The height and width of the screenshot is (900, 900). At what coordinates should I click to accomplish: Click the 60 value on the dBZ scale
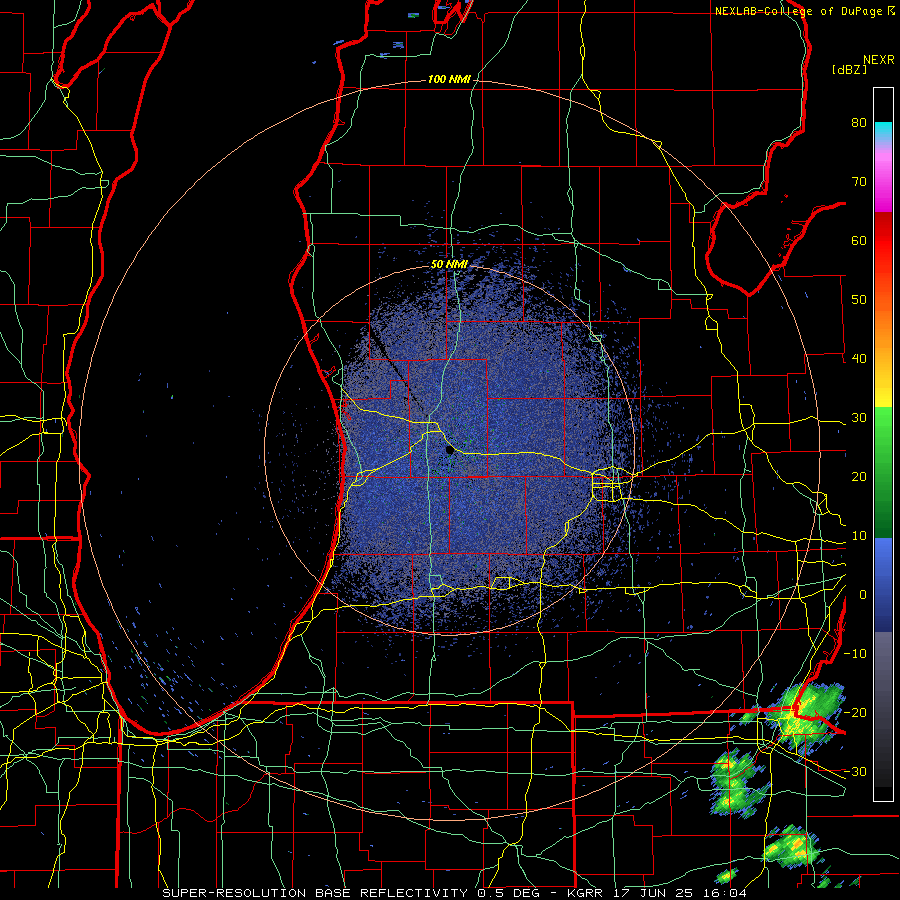(859, 240)
